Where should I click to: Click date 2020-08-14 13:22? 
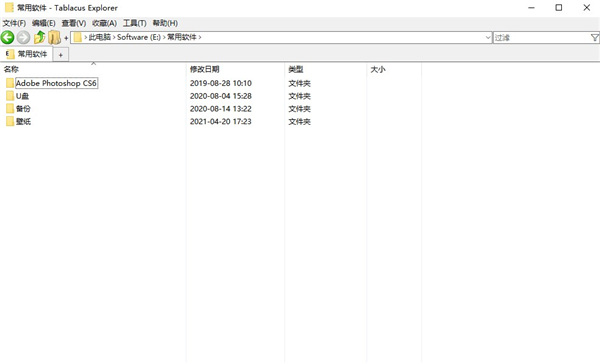pos(221,109)
